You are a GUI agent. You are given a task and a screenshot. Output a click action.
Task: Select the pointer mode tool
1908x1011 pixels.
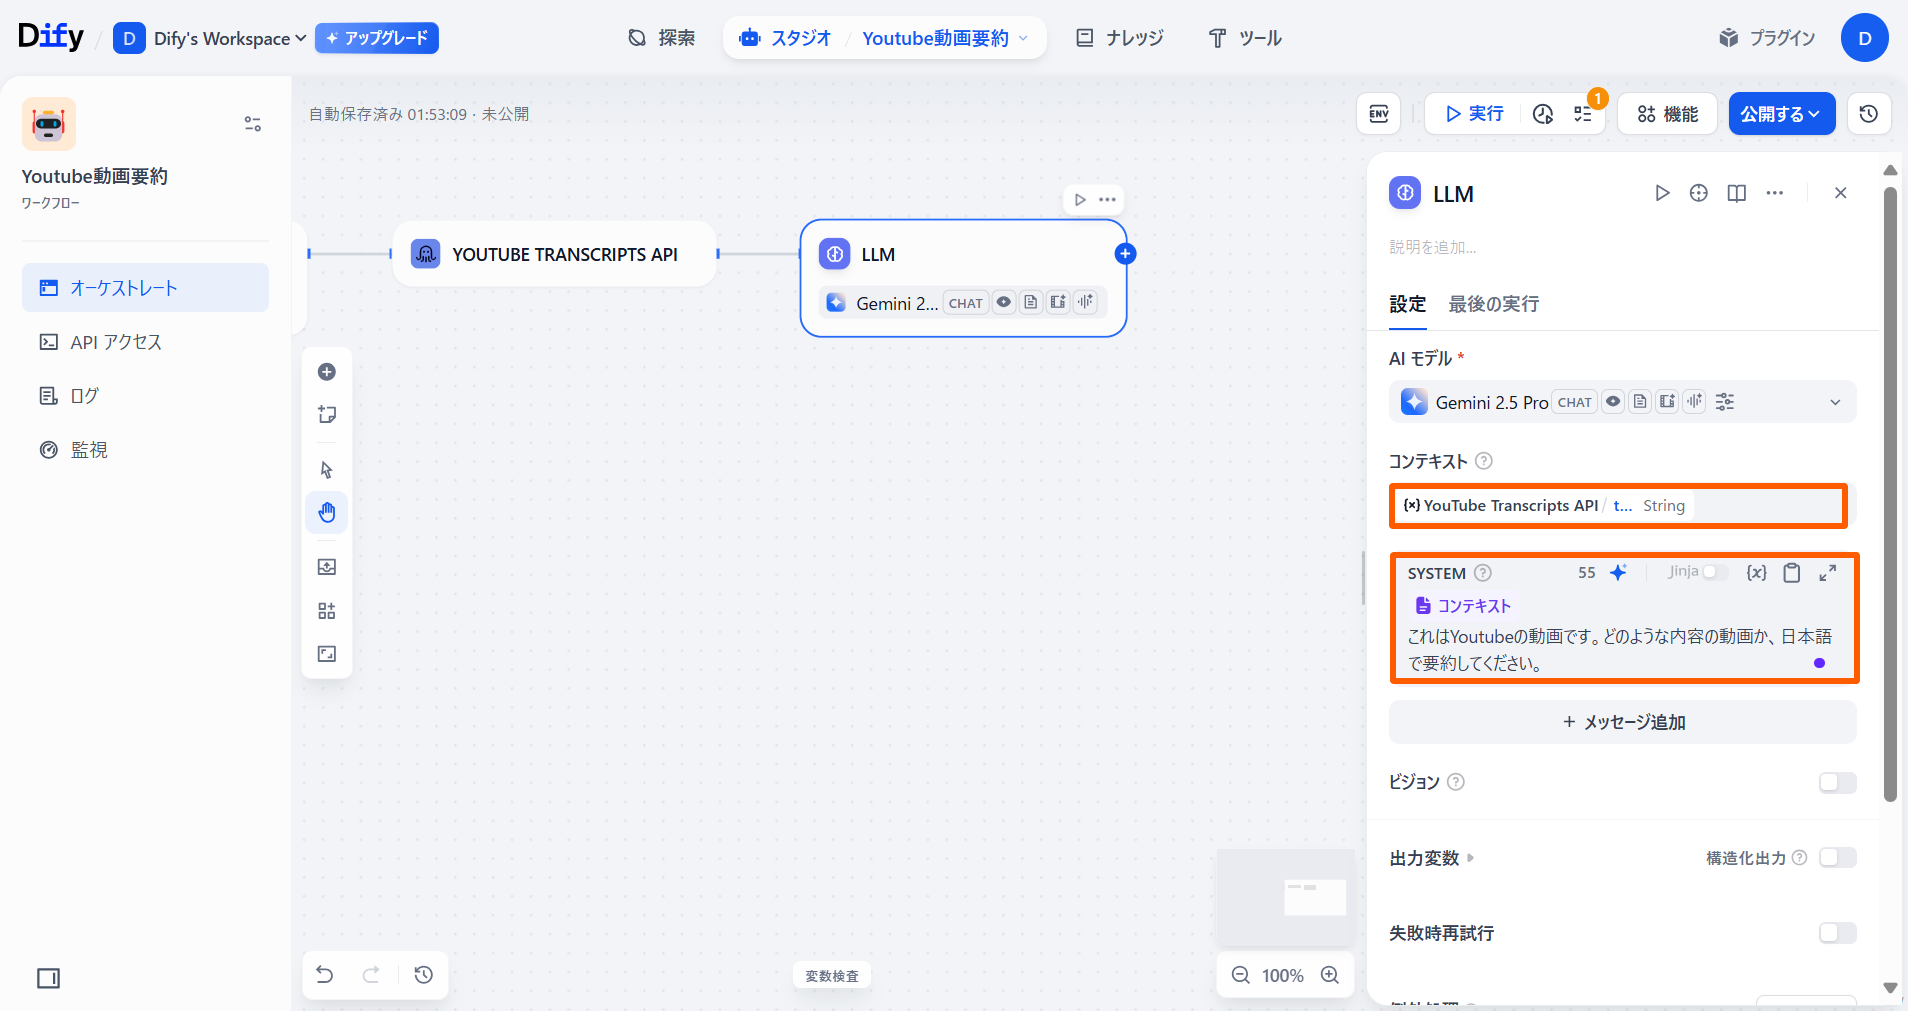327,470
